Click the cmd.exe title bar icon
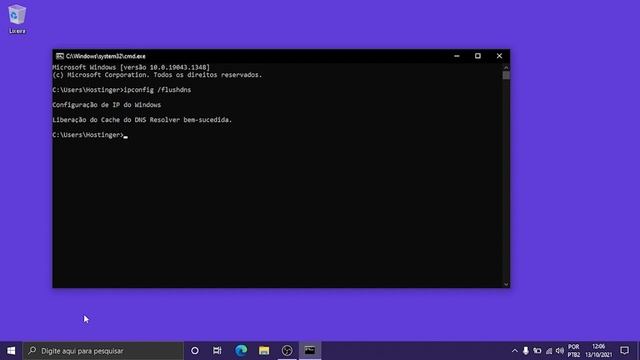640x360 pixels. pyautogui.click(x=60, y=56)
